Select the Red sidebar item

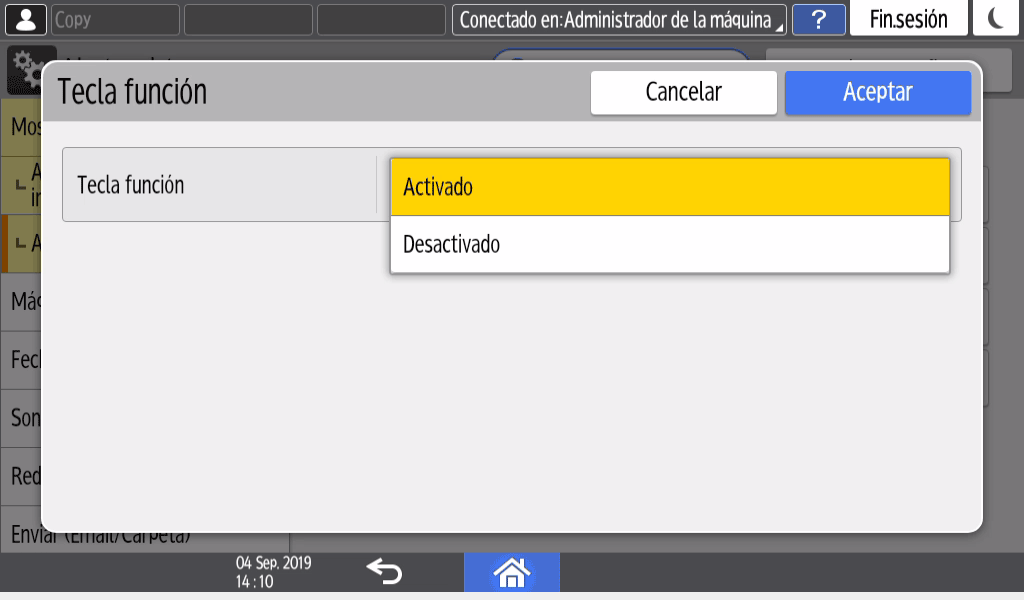[x=22, y=476]
